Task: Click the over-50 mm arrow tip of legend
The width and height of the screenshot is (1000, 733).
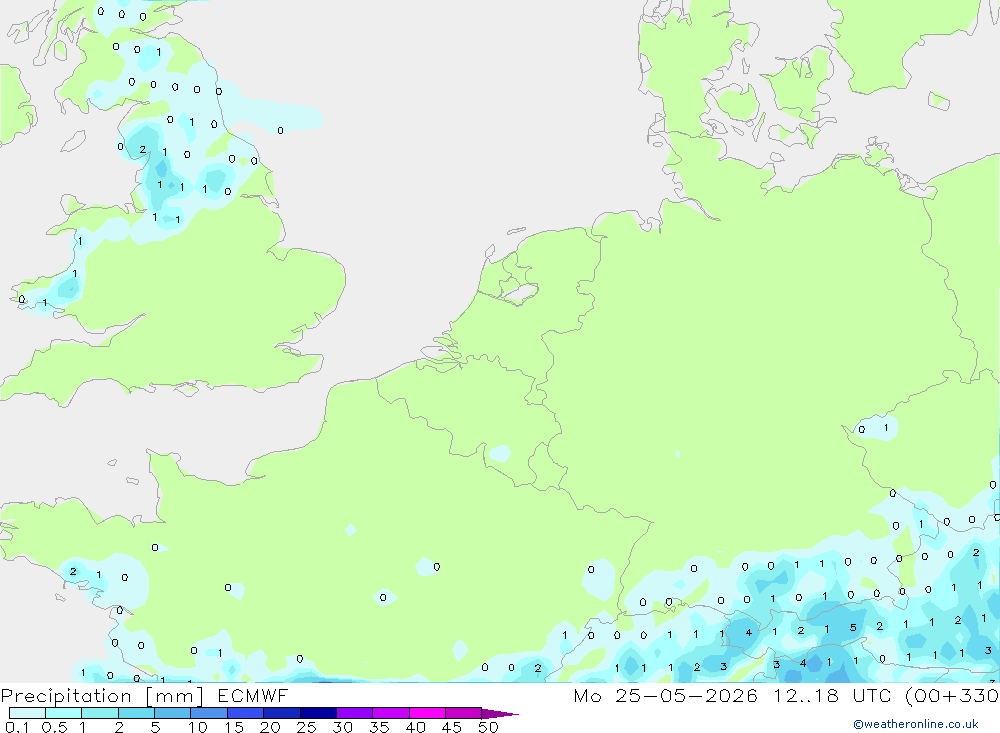Action: 500,713
